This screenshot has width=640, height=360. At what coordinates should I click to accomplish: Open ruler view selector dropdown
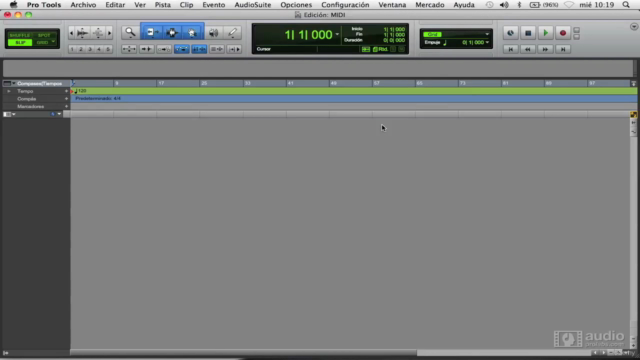[x=9, y=83]
